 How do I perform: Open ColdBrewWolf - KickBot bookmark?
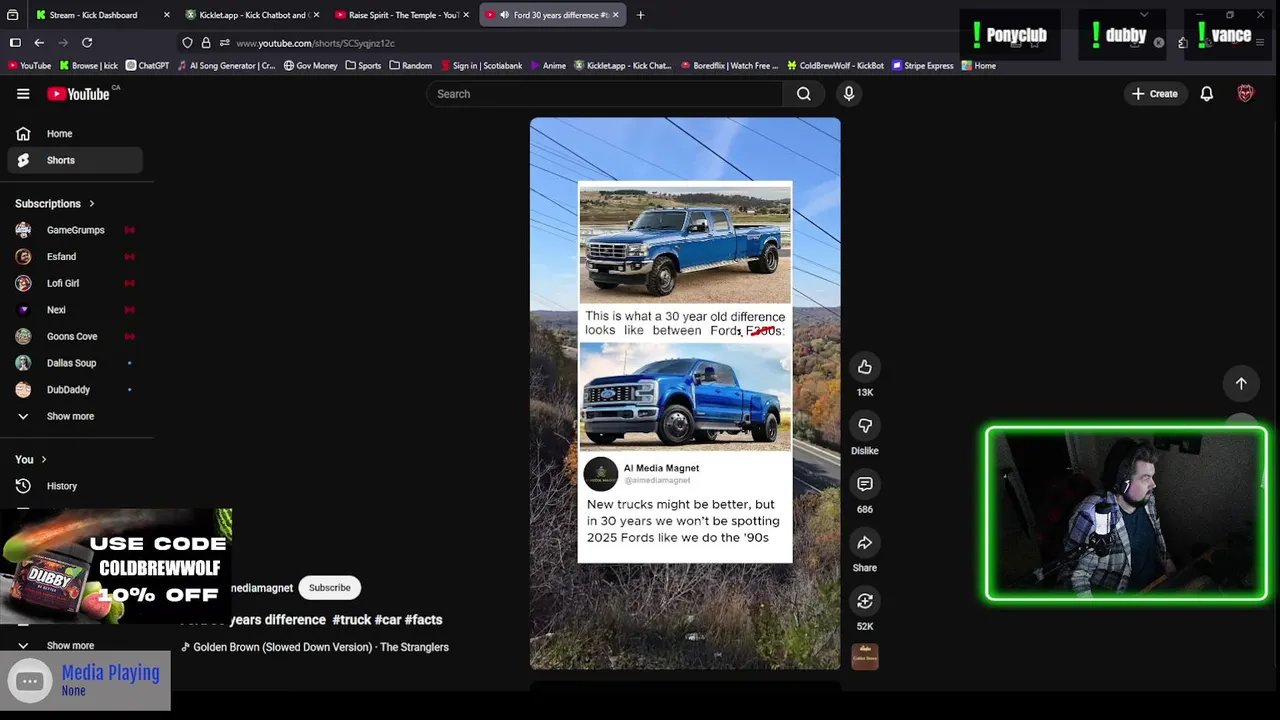click(x=835, y=66)
